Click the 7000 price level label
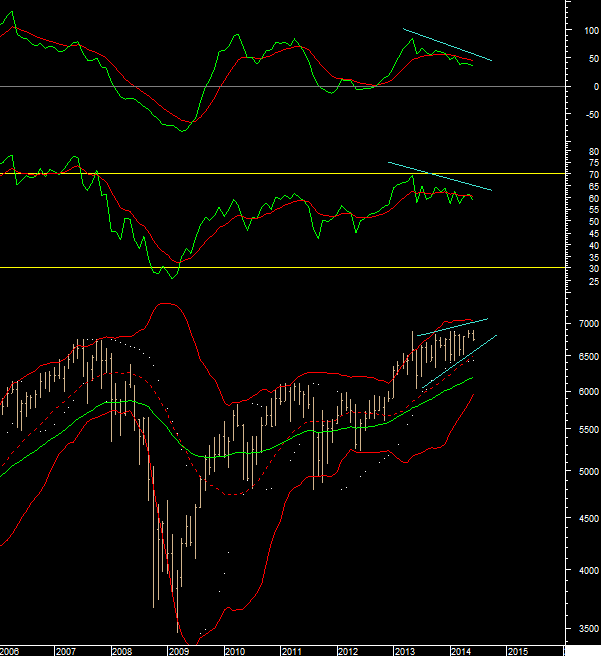The height and width of the screenshot is (656, 601). [x=589, y=323]
